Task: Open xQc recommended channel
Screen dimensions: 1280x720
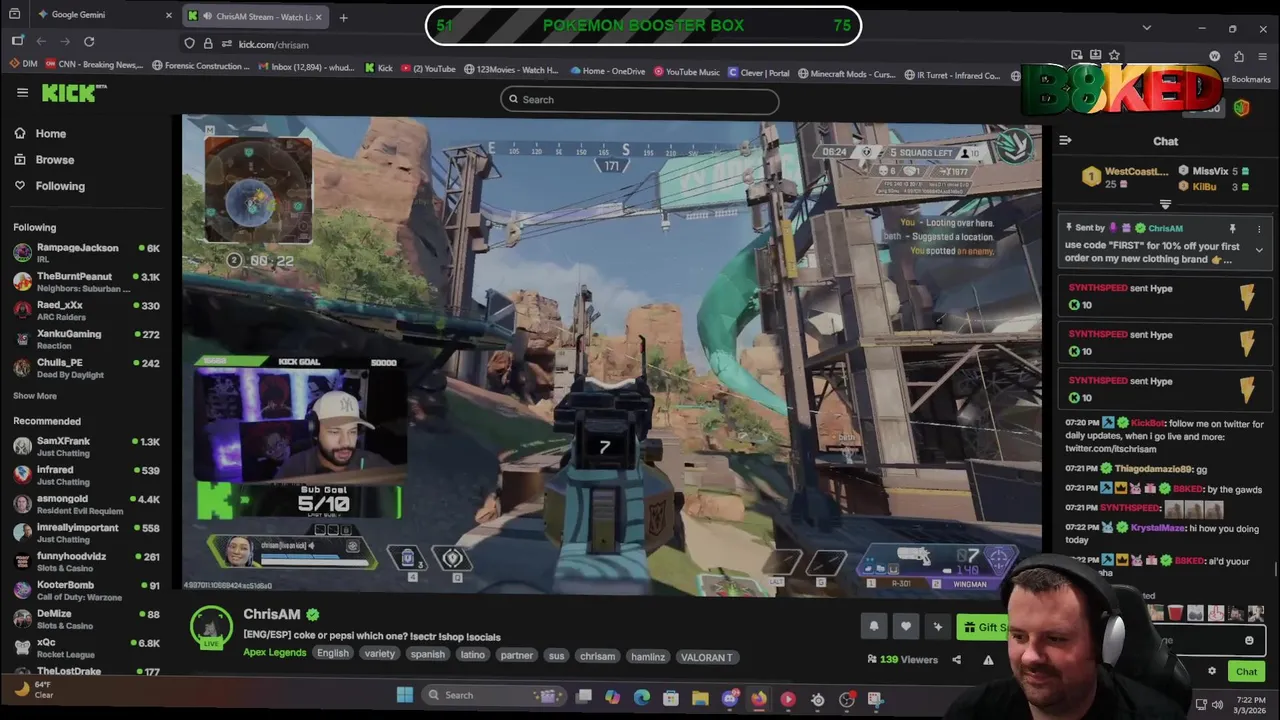Action: click(86, 647)
